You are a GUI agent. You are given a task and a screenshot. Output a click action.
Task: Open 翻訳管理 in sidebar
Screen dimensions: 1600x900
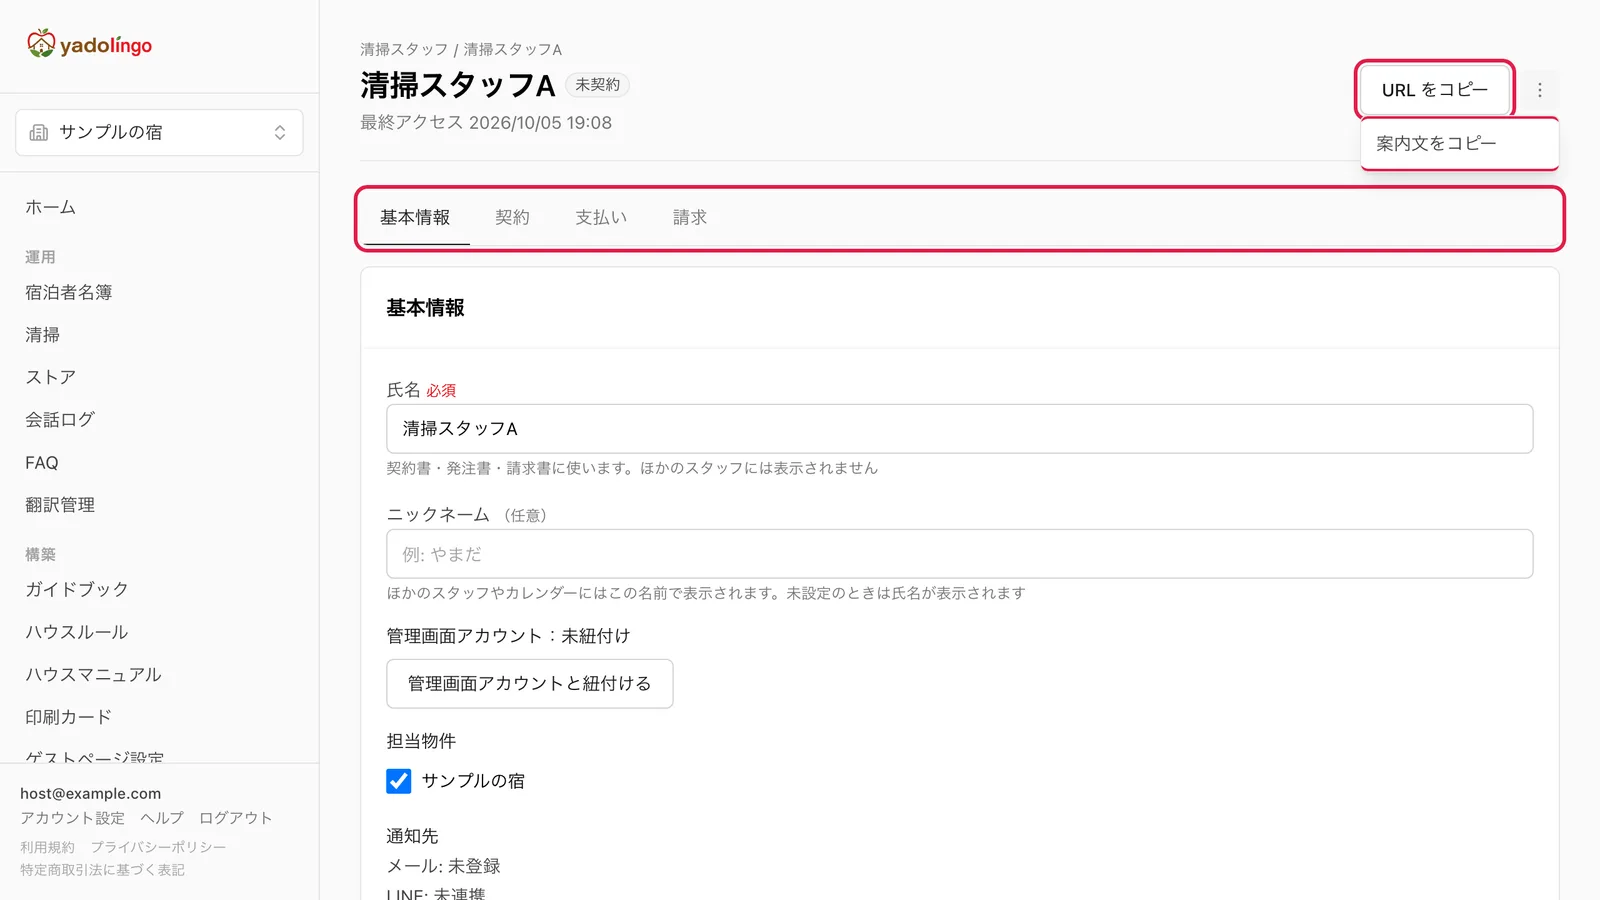coord(60,505)
